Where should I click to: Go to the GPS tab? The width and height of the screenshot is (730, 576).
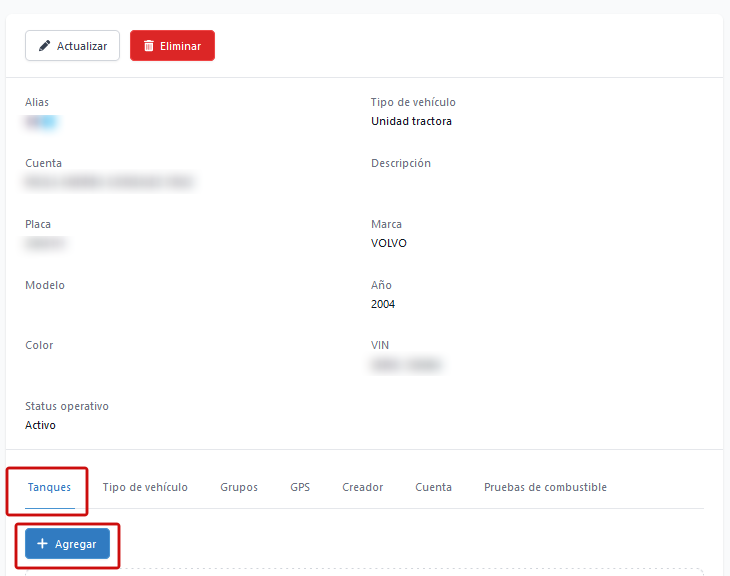[x=300, y=487]
